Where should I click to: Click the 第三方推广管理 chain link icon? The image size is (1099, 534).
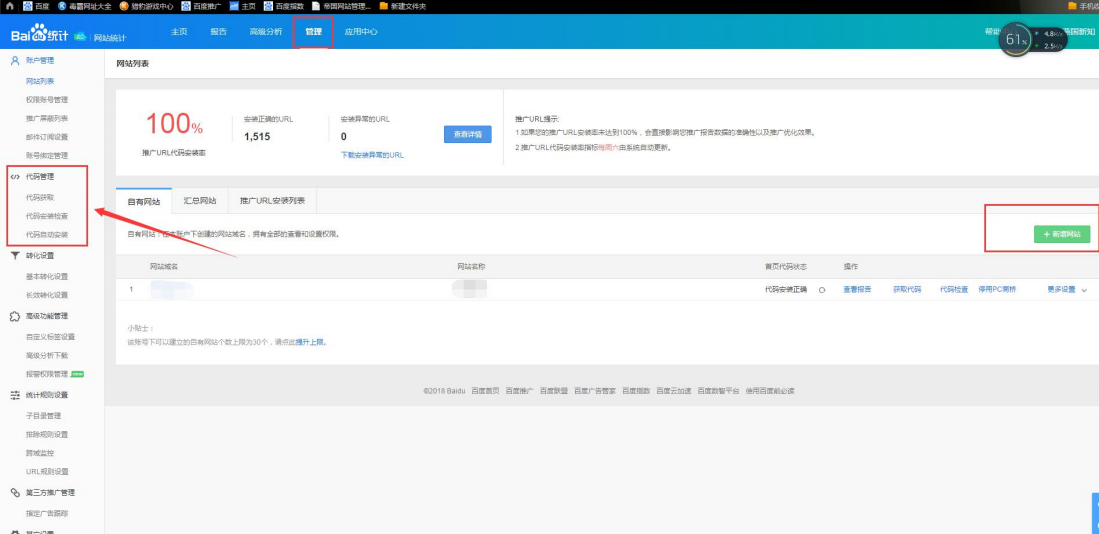[x=15, y=493]
